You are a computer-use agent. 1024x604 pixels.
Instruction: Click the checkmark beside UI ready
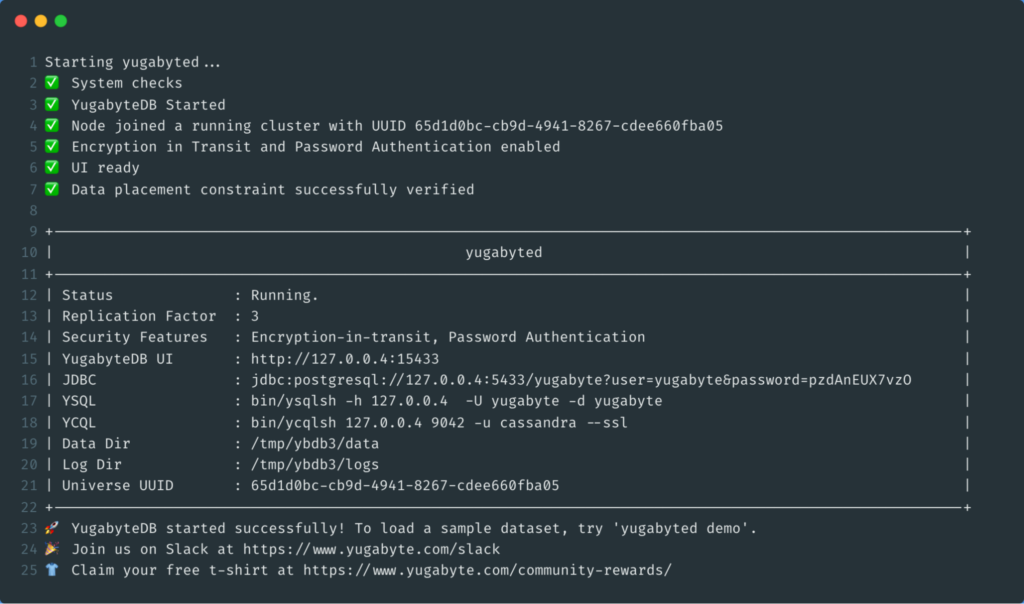52,167
